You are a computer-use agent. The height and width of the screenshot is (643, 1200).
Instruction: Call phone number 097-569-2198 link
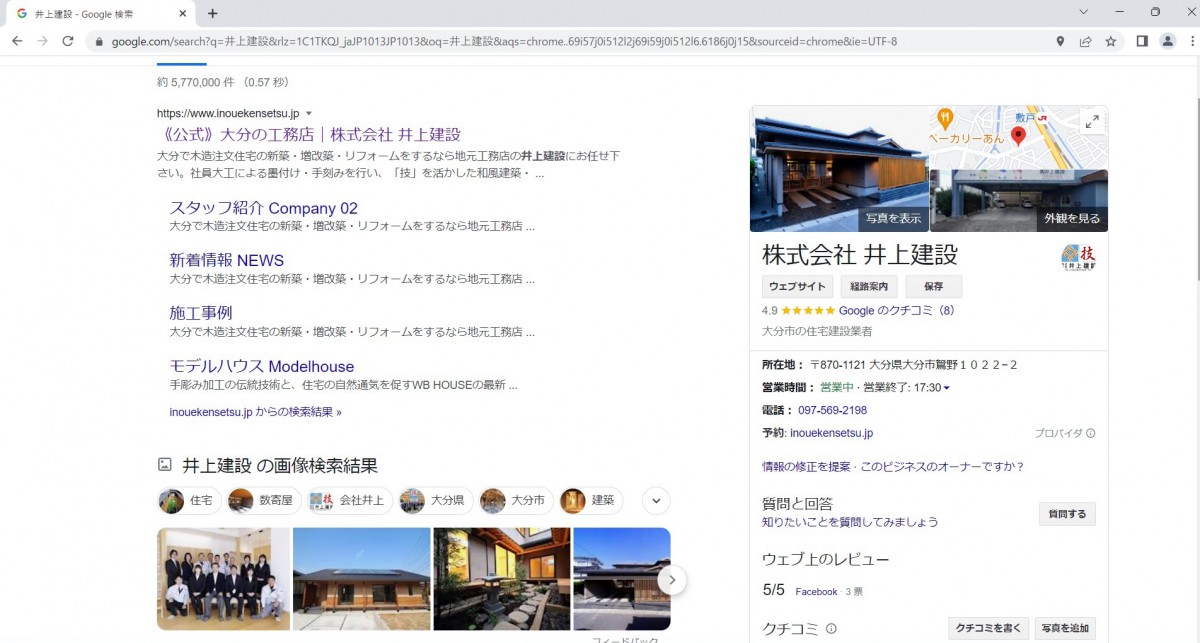pos(832,410)
